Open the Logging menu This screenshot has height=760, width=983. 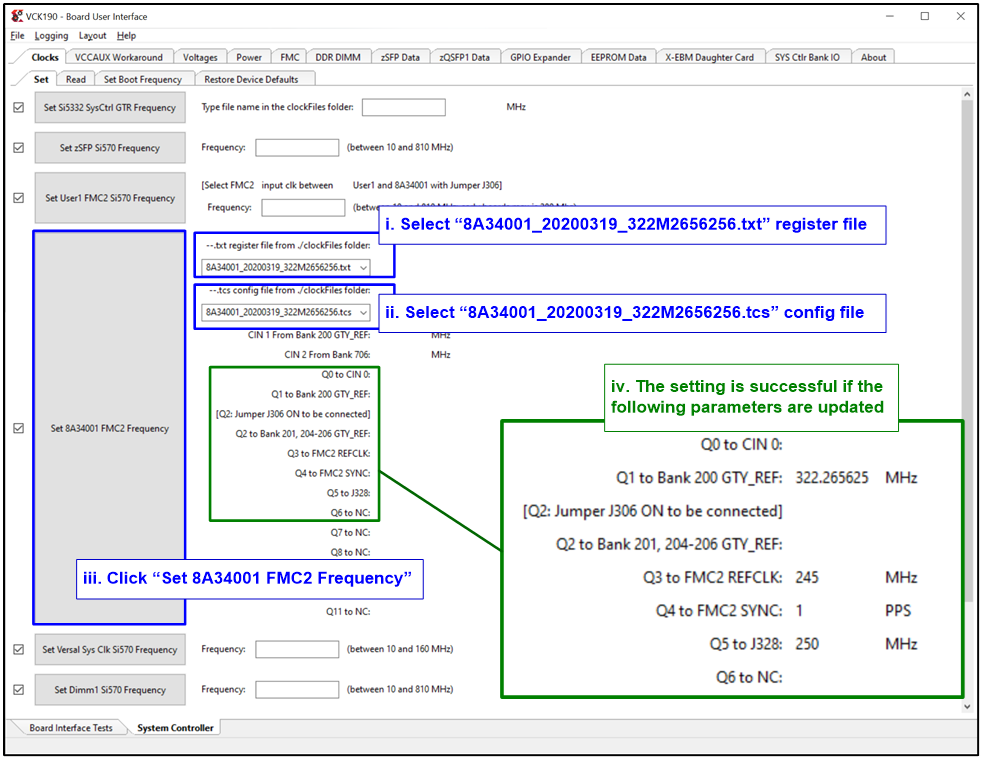51,36
